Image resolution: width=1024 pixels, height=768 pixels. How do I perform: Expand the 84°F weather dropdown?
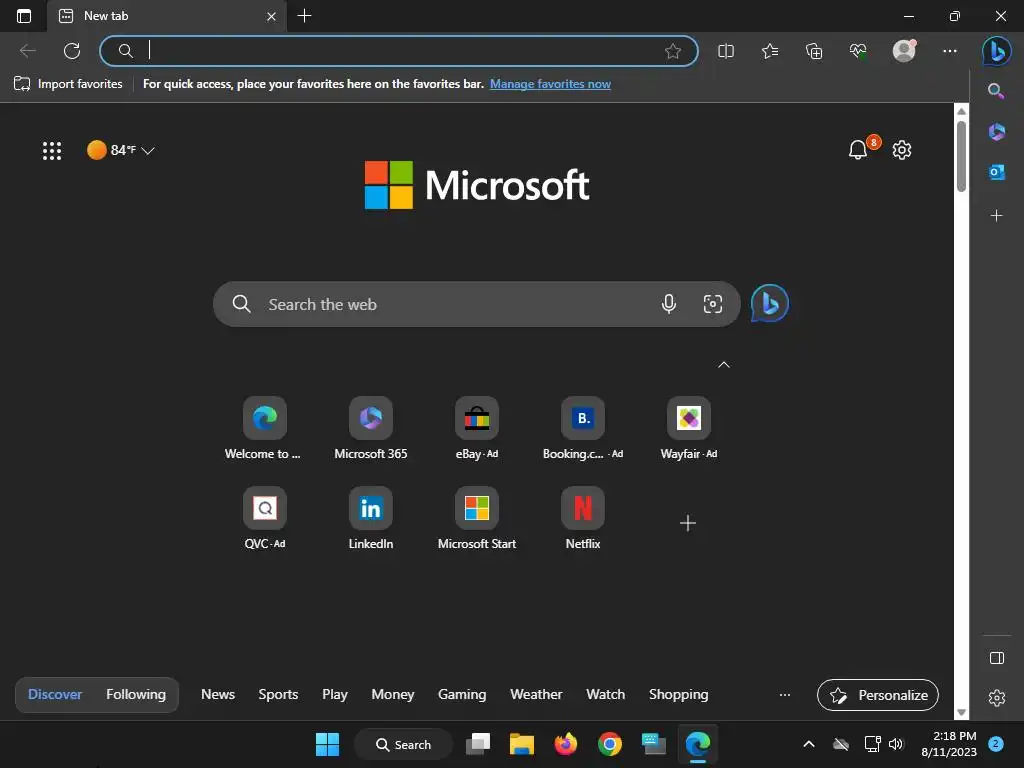121,150
